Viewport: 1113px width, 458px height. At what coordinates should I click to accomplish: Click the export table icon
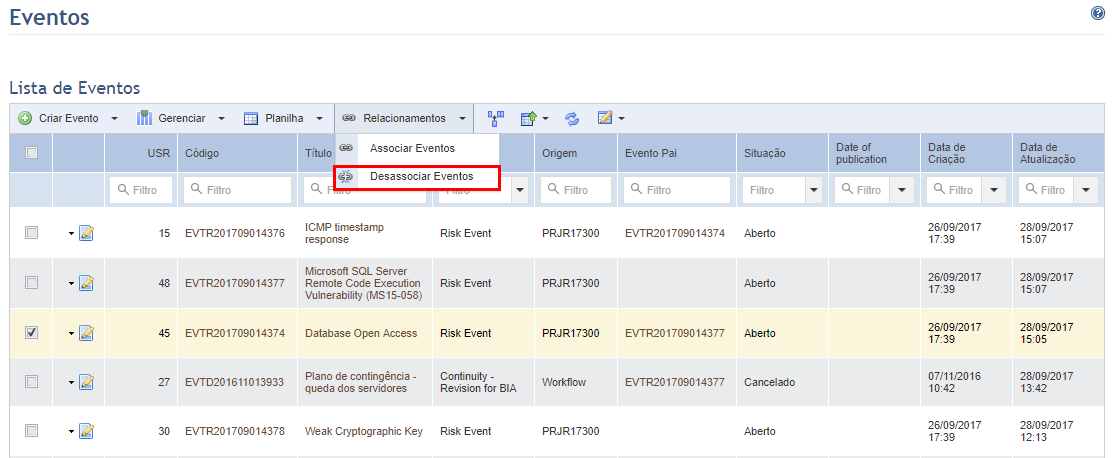[529, 119]
